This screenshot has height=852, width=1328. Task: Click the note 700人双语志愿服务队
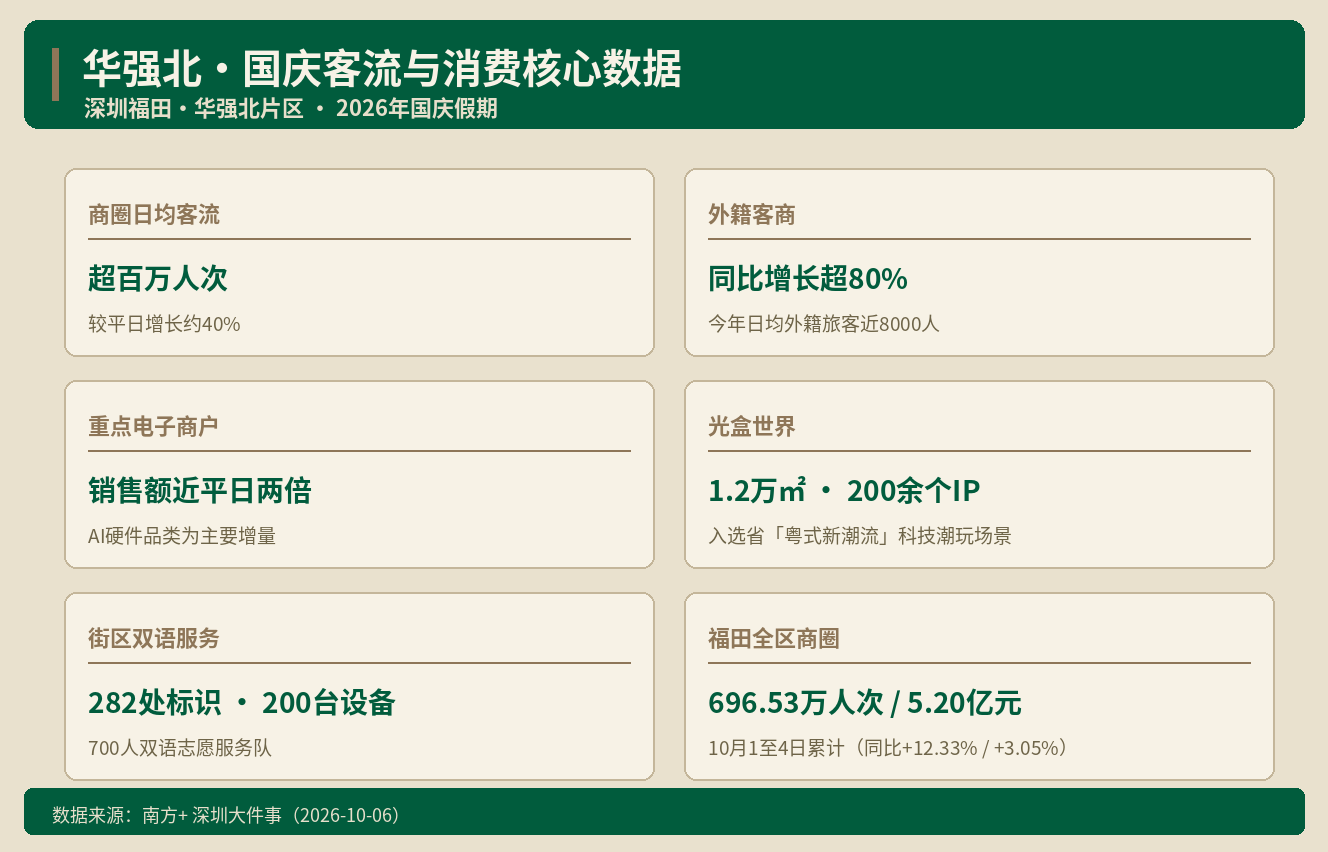(180, 748)
